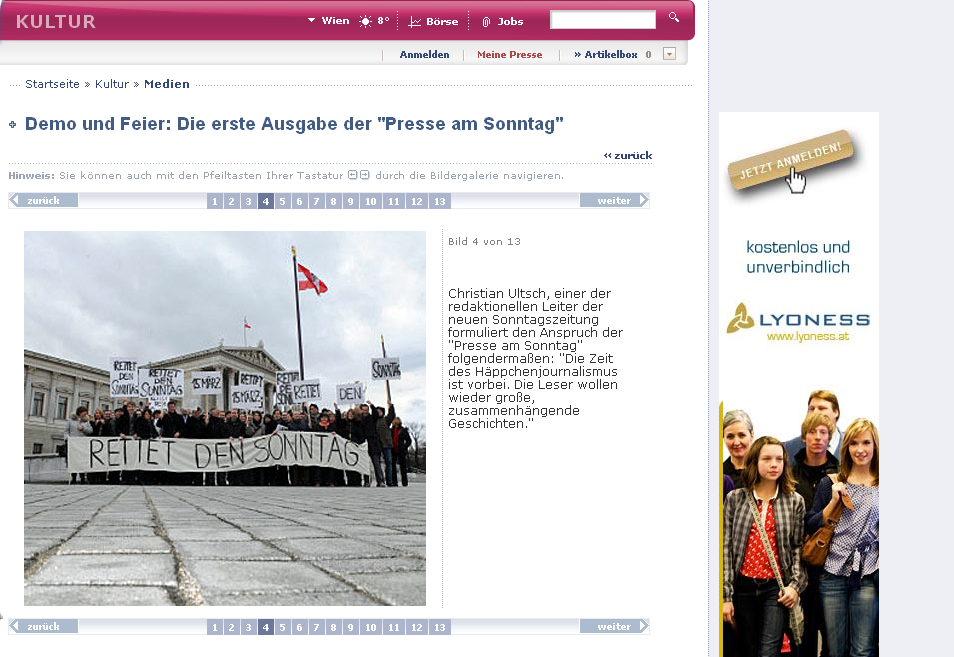The width and height of the screenshot is (954, 657).
Task: Click the "JETZT ANMELDEN!" ad button
Action: 790,160
